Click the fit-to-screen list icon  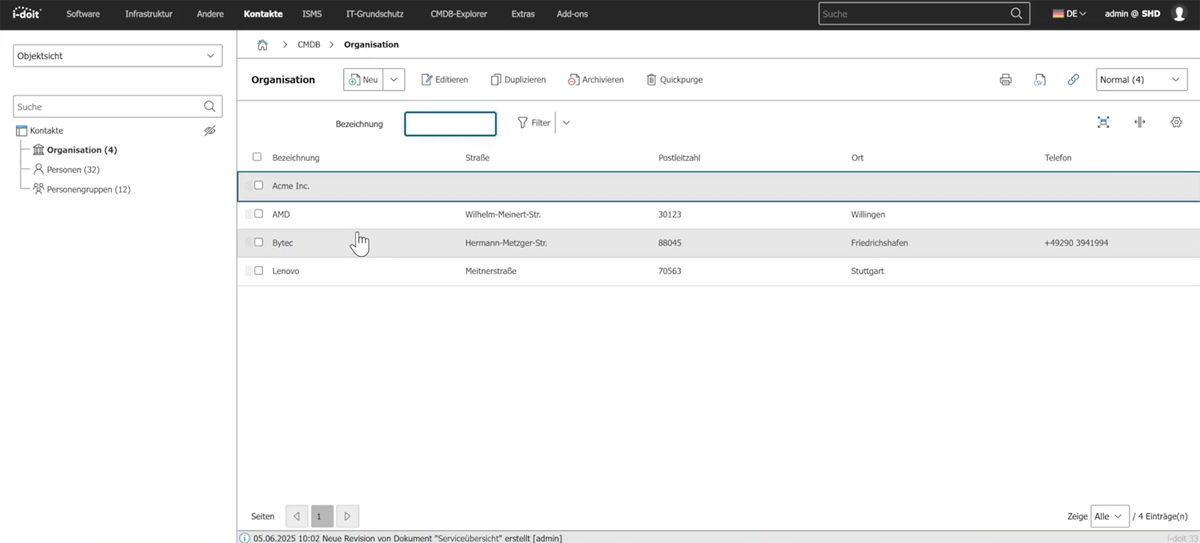[1104, 122]
